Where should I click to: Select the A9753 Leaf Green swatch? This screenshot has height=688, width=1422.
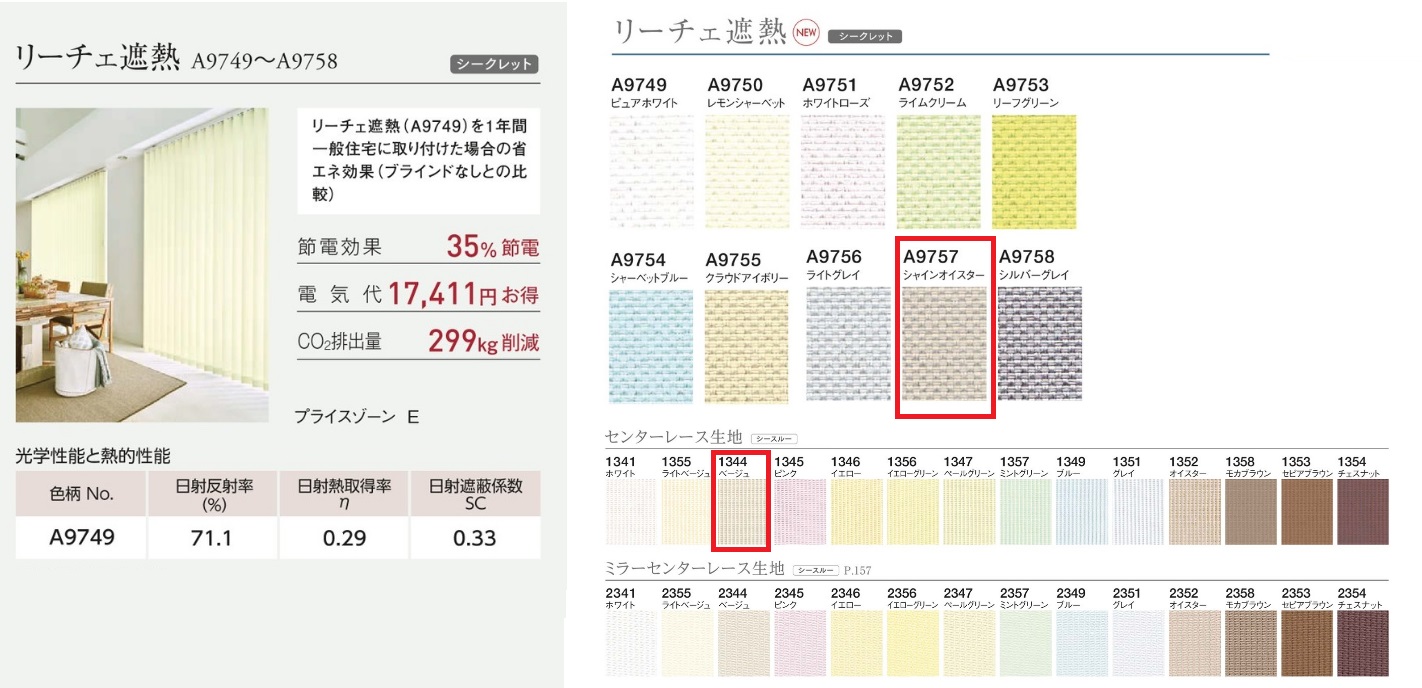(x=1034, y=171)
